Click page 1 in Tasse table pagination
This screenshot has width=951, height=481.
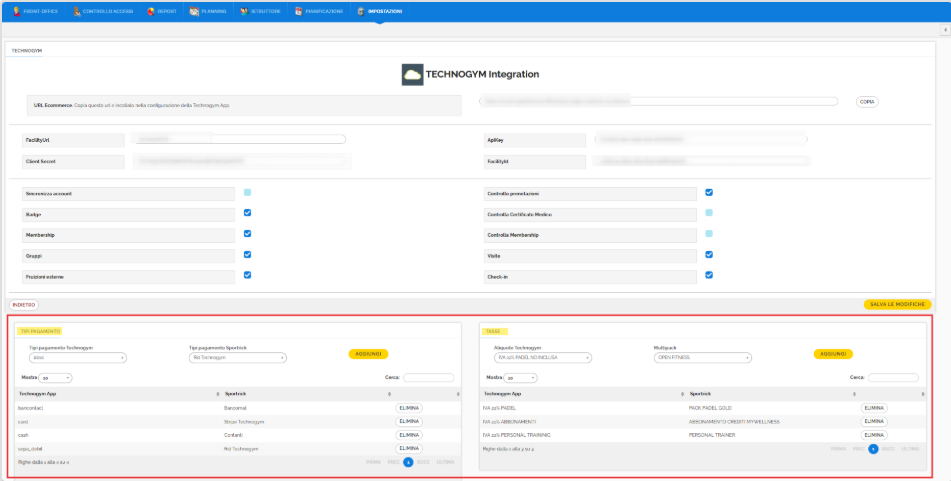[873, 449]
